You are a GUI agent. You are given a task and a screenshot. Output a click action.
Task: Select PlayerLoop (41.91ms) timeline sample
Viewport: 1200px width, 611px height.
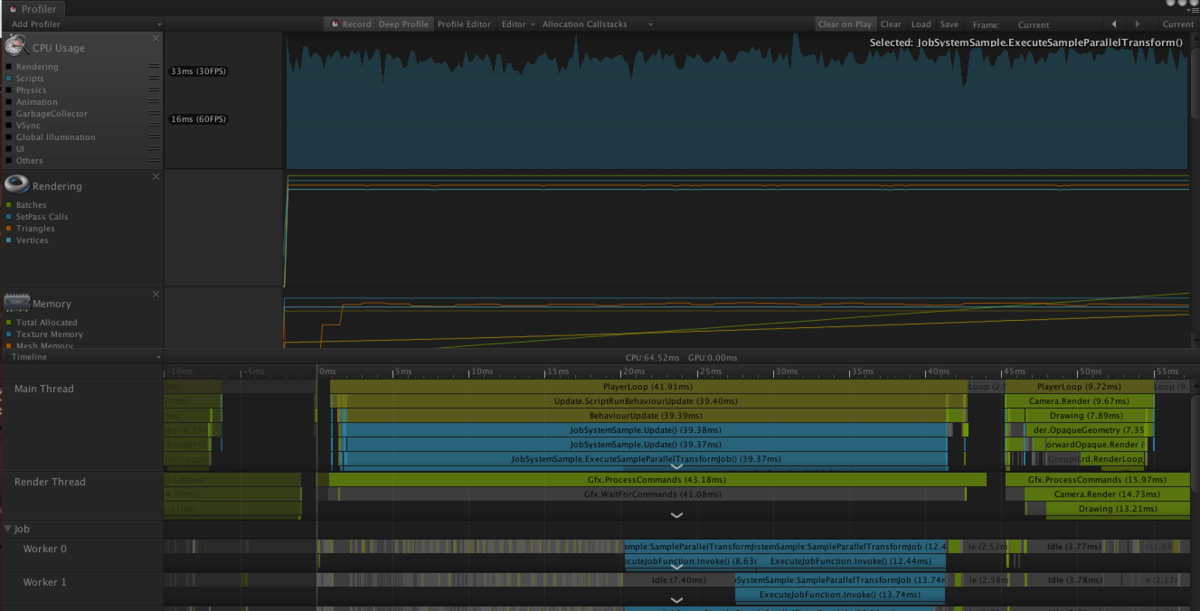tap(648, 386)
